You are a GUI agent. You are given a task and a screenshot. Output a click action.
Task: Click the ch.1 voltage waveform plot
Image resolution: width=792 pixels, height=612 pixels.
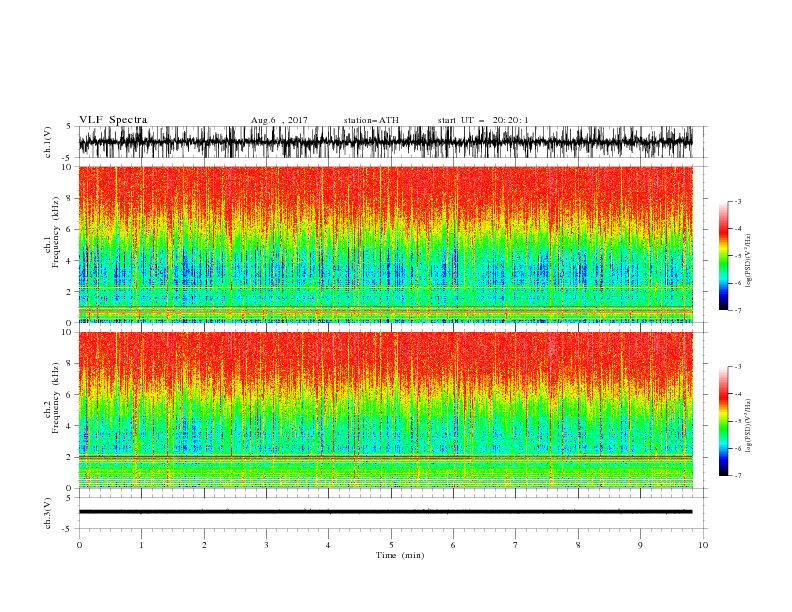point(386,142)
